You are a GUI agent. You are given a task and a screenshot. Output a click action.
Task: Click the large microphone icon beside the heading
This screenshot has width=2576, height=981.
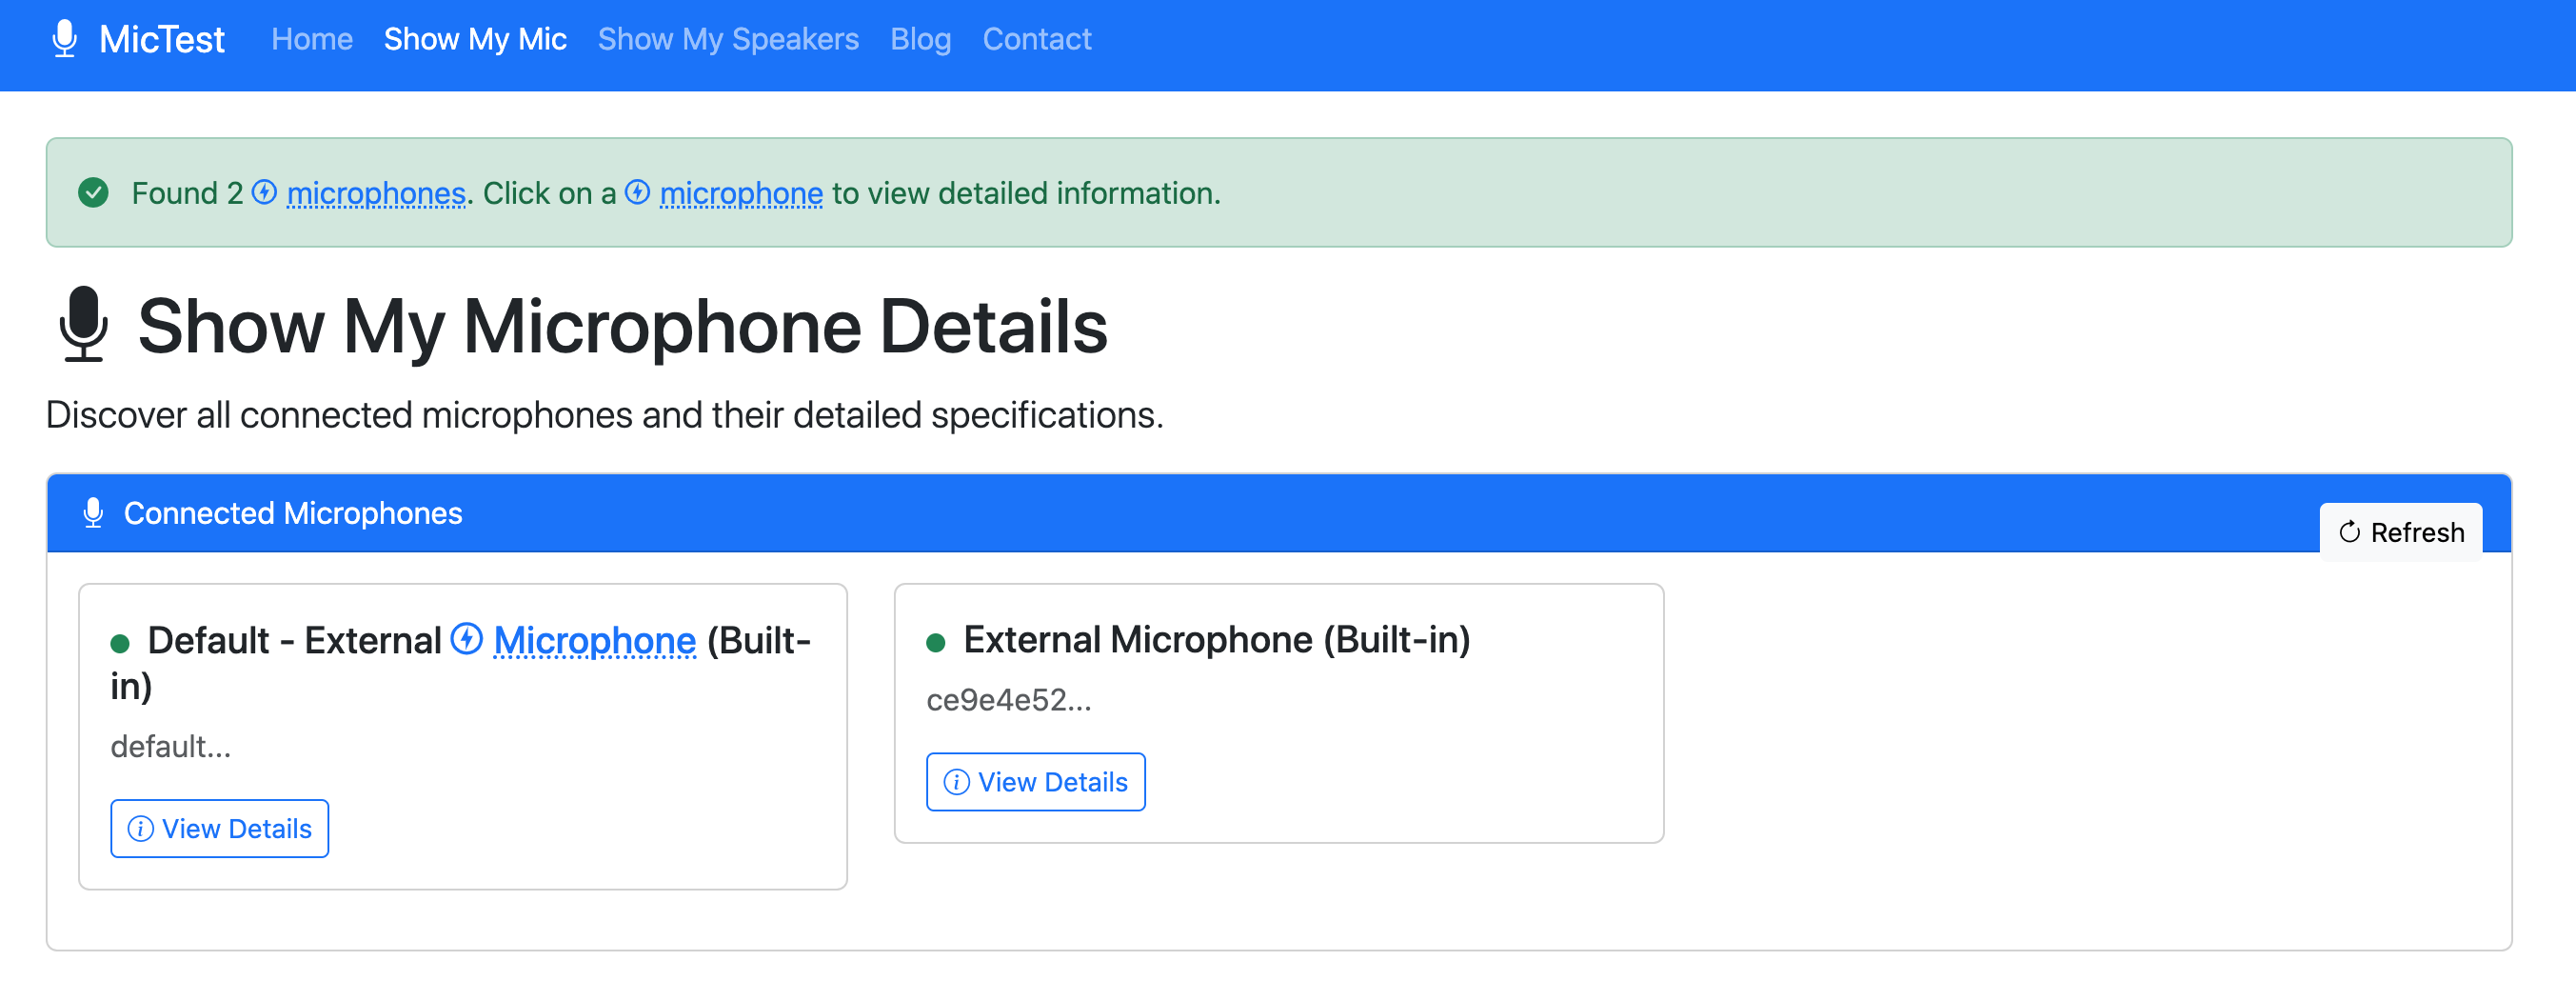[83, 324]
